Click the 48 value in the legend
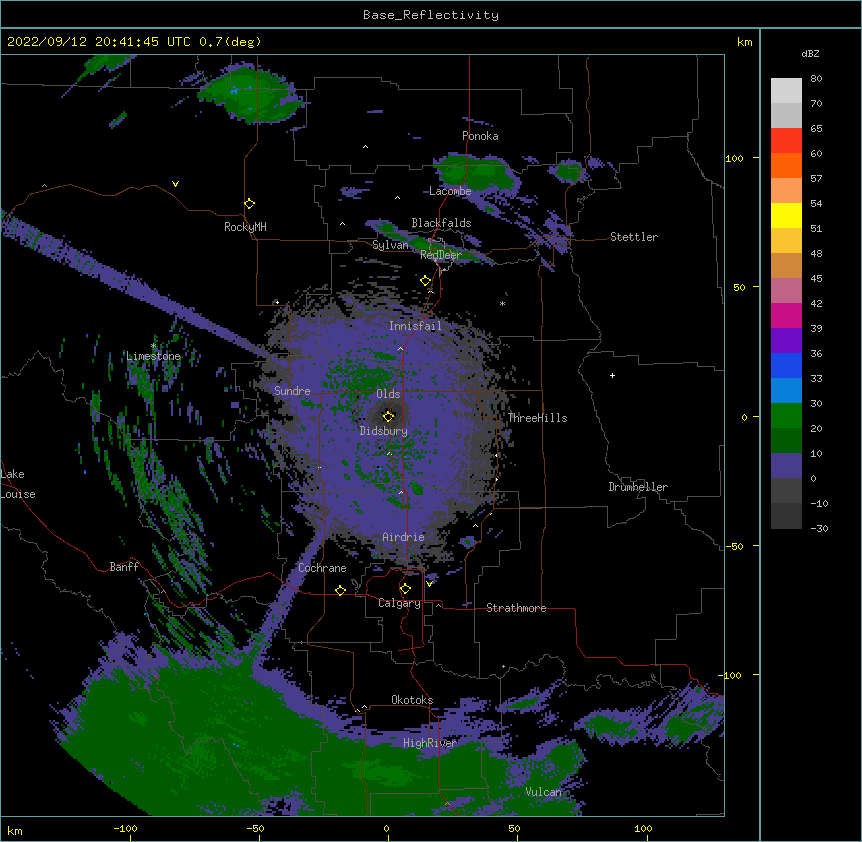Image resolution: width=862 pixels, height=842 pixels. 816,253
